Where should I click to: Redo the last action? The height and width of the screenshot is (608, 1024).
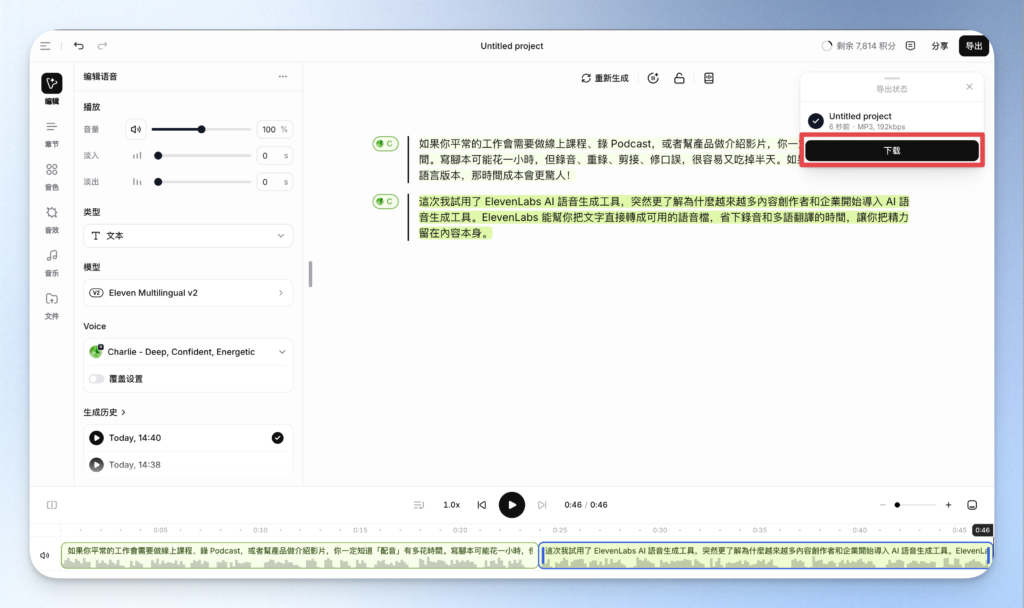pos(103,46)
